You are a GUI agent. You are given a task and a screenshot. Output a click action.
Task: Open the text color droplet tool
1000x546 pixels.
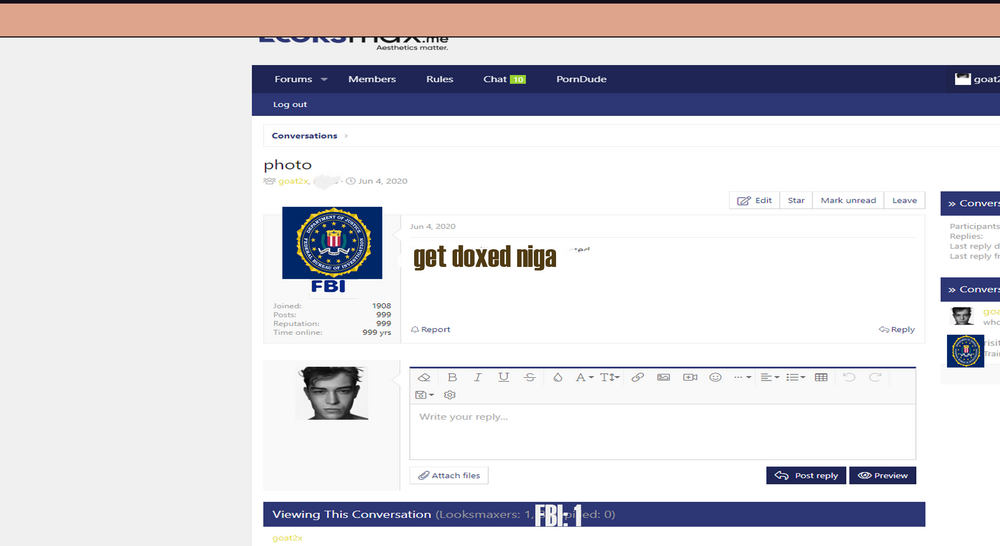click(x=557, y=378)
